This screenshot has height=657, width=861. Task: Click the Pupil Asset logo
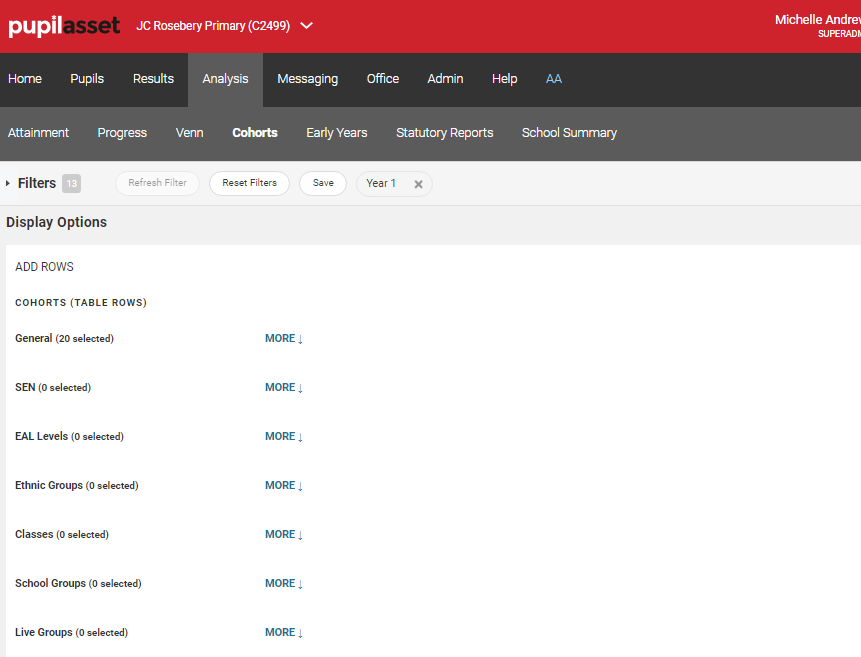click(64, 26)
